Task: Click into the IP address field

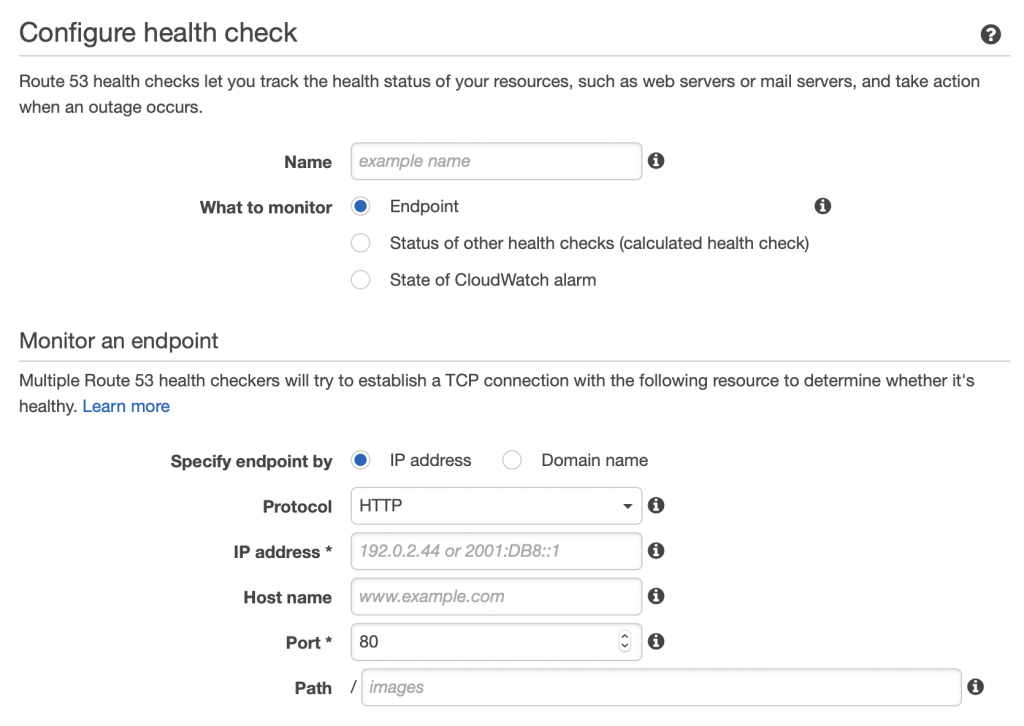Action: pyautogui.click(x=496, y=551)
